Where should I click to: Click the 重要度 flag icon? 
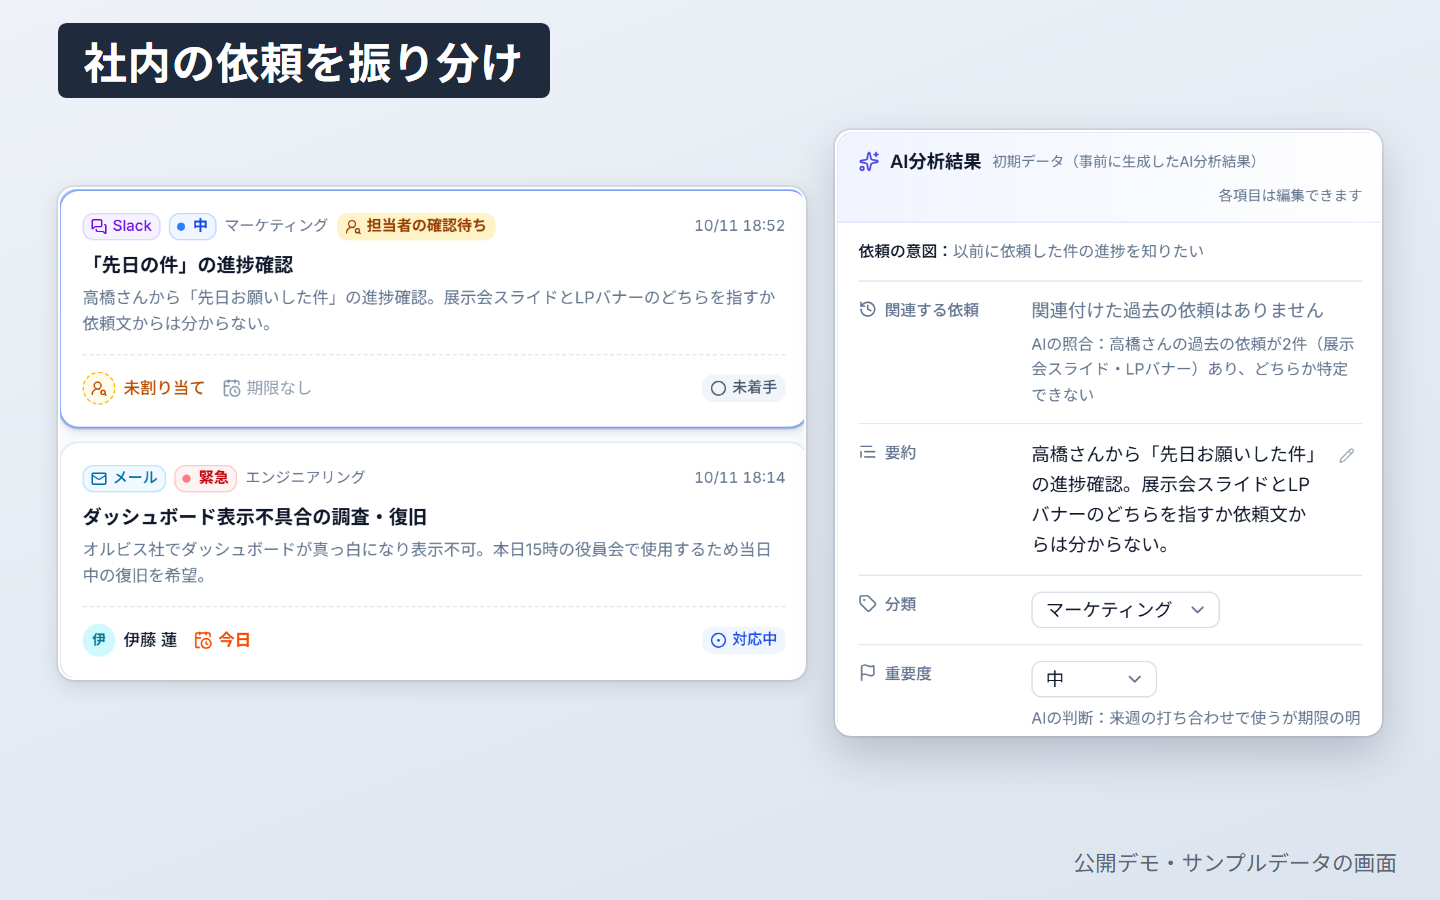click(868, 673)
